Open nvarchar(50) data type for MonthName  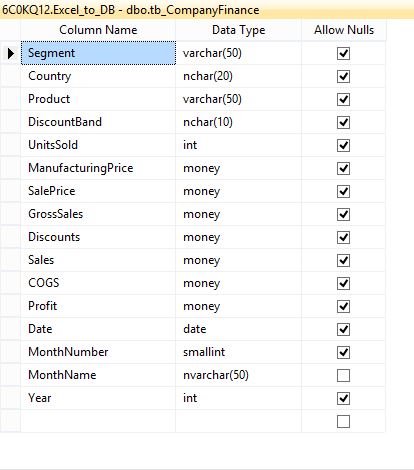click(x=238, y=375)
